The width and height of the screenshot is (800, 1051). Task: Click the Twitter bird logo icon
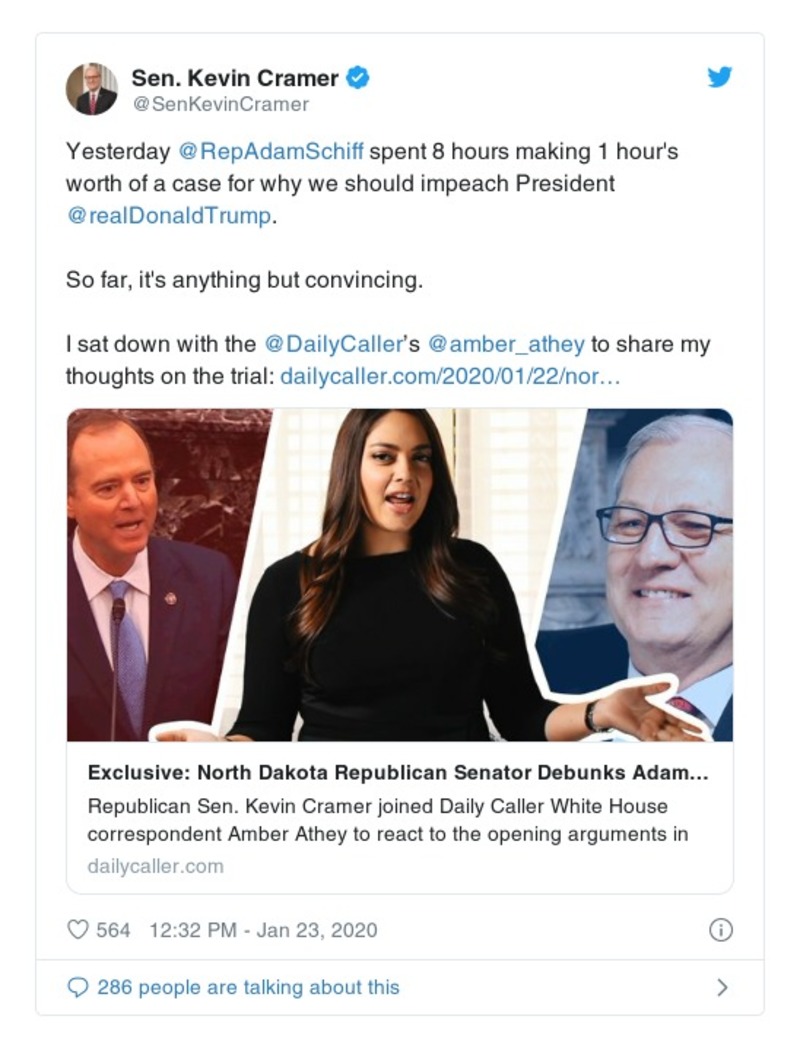[x=720, y=78]
